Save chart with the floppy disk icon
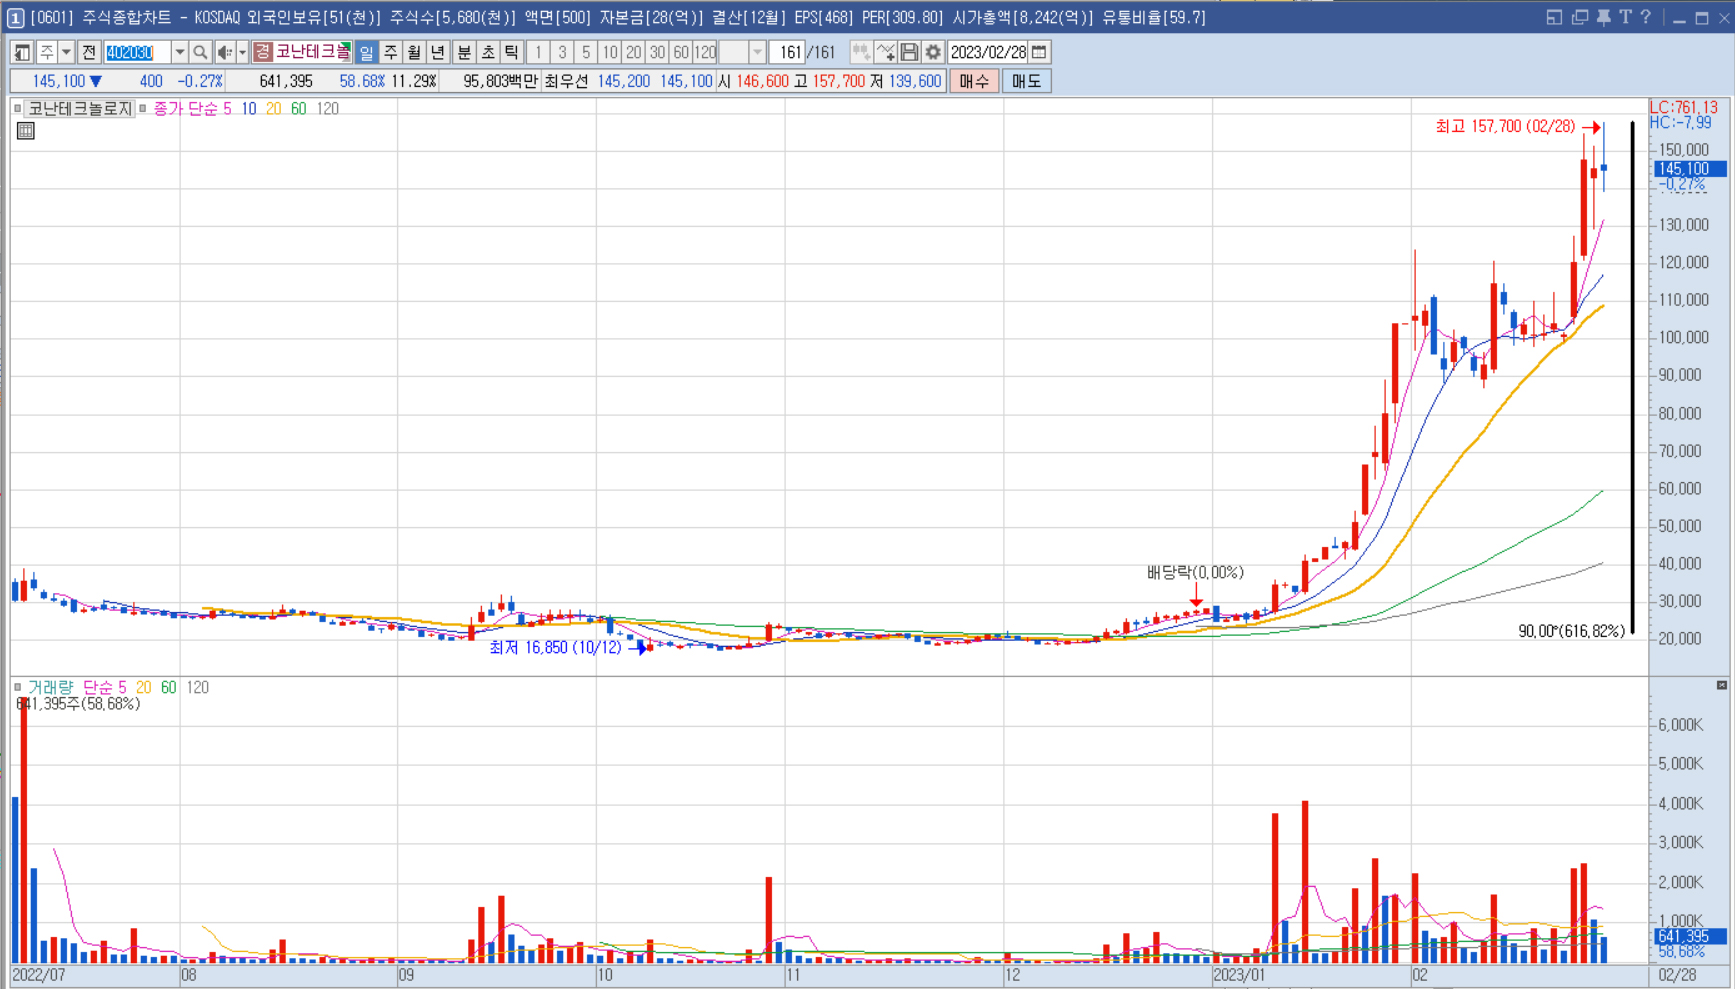Image resolution: width=1735 pixels, height=989 pixels. click(x=909, y=52)
